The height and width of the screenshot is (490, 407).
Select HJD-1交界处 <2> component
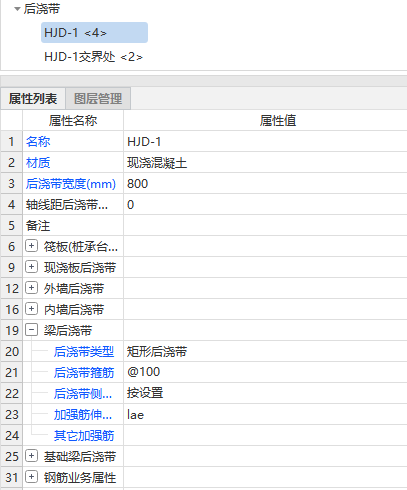94,57
